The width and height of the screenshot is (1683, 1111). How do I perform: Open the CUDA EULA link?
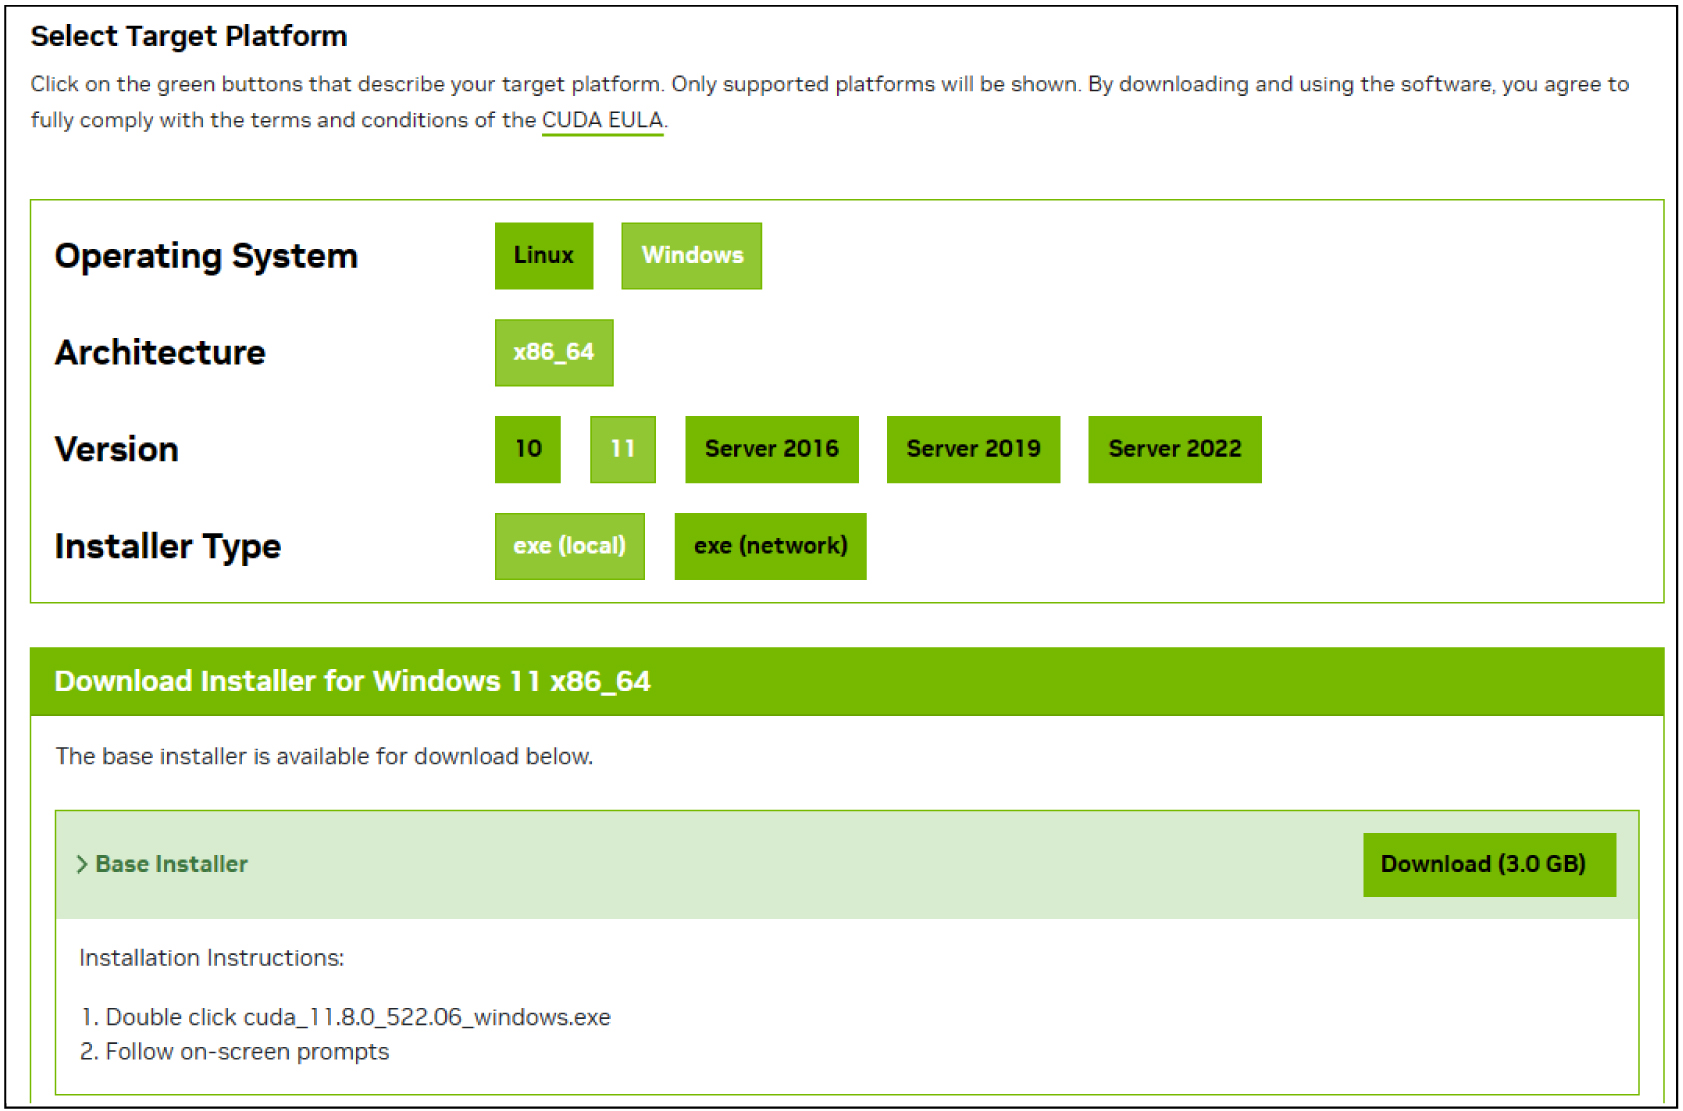coord(603,120)
